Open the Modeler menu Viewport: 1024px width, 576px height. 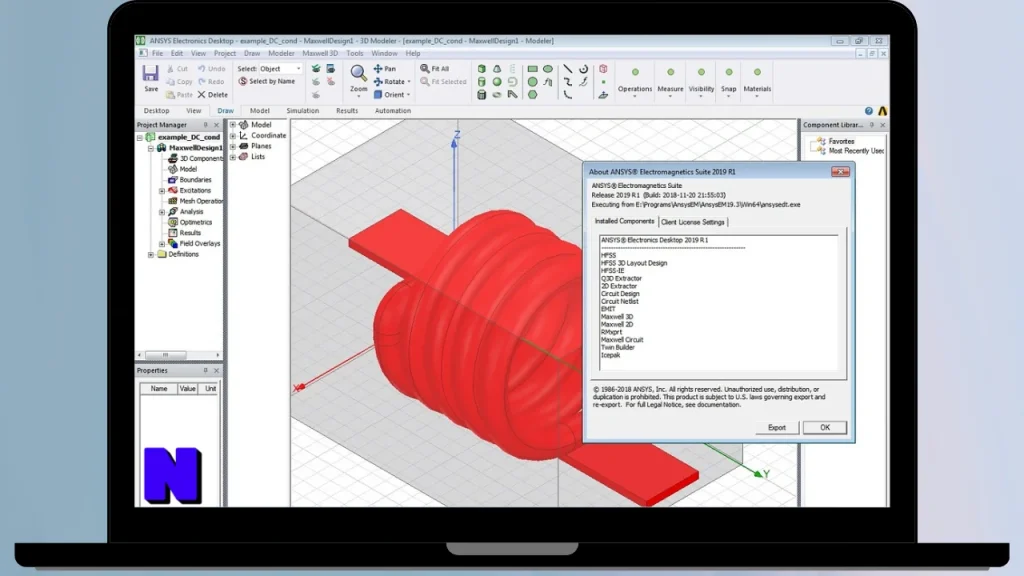coord(281,54)
